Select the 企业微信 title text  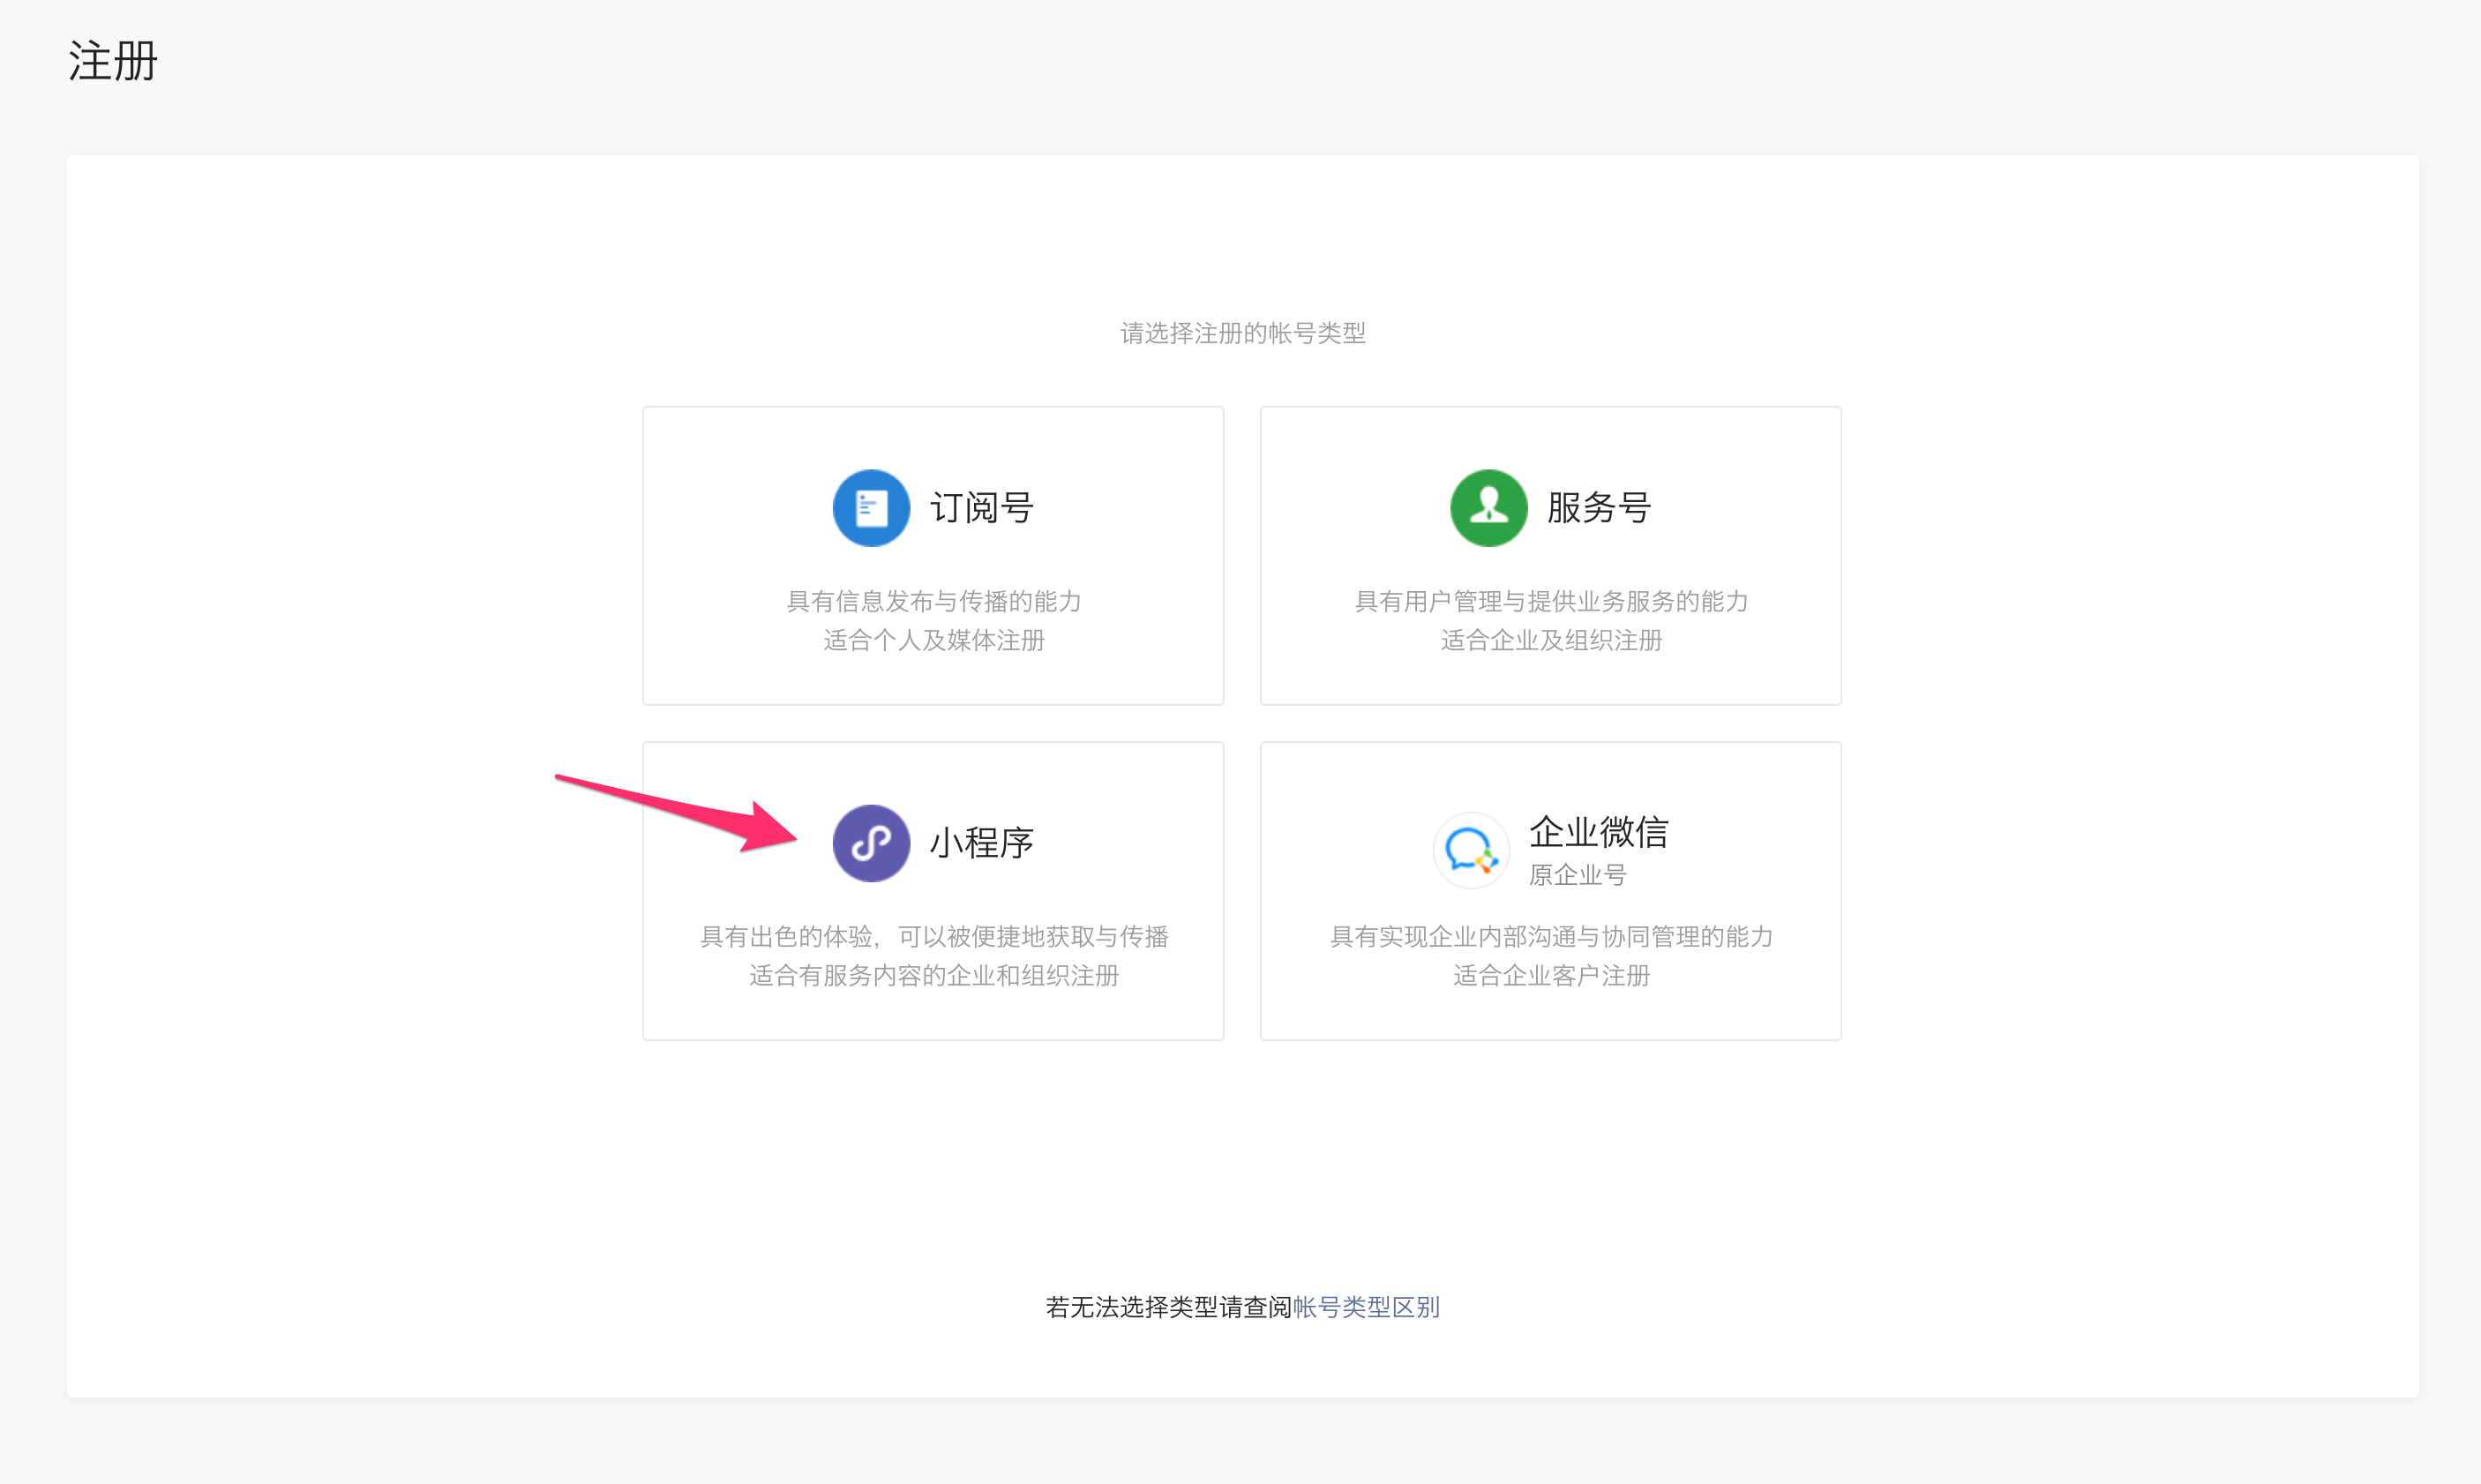1598,832
